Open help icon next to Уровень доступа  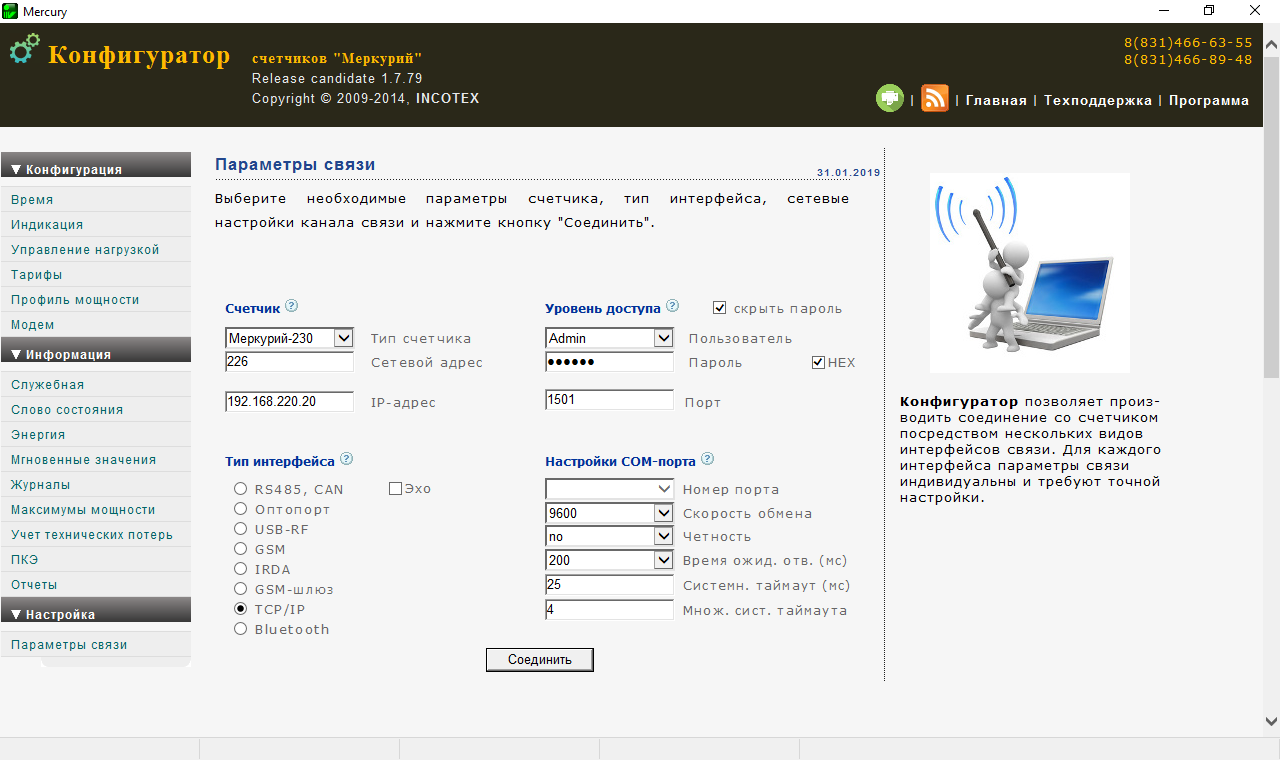tap(672, 306)
